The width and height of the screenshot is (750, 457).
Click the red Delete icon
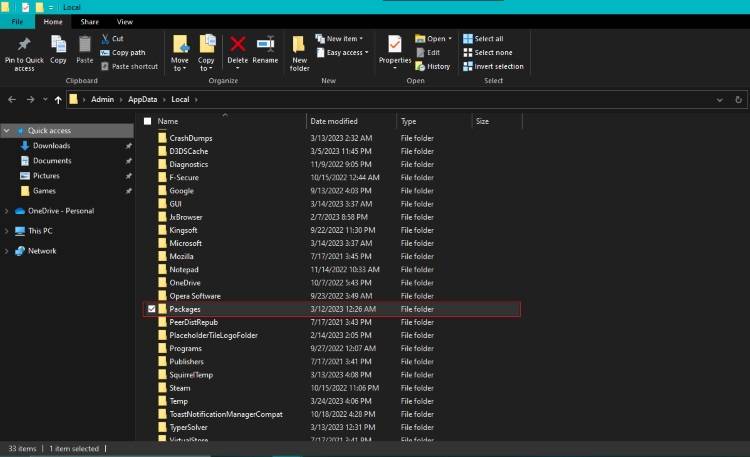[238, 45]
